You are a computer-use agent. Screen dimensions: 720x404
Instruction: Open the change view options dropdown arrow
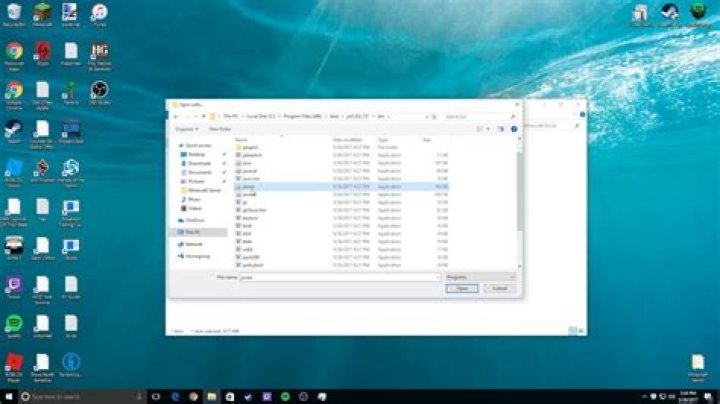[488, 129]
